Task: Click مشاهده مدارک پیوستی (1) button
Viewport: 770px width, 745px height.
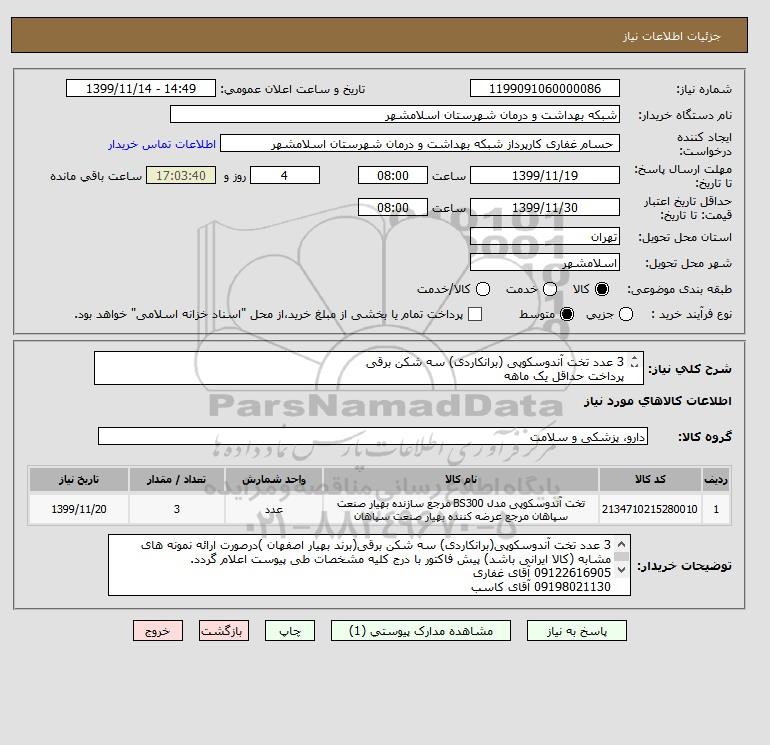Action: (421, 631)
